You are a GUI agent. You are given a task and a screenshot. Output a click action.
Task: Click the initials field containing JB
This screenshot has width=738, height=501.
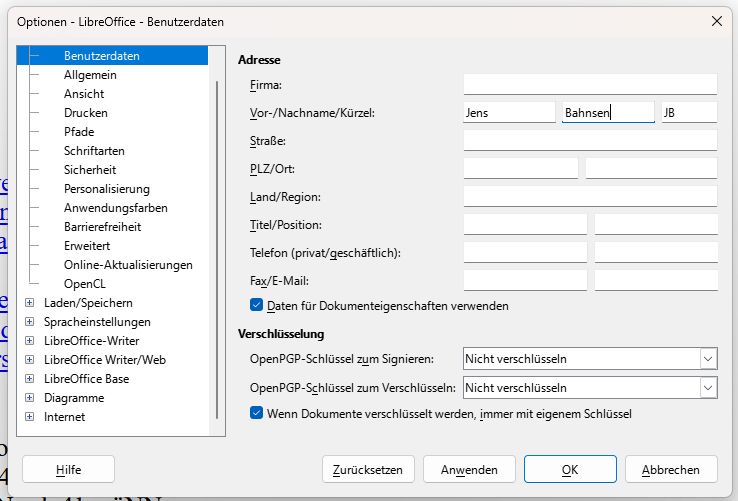click(690, 113)
